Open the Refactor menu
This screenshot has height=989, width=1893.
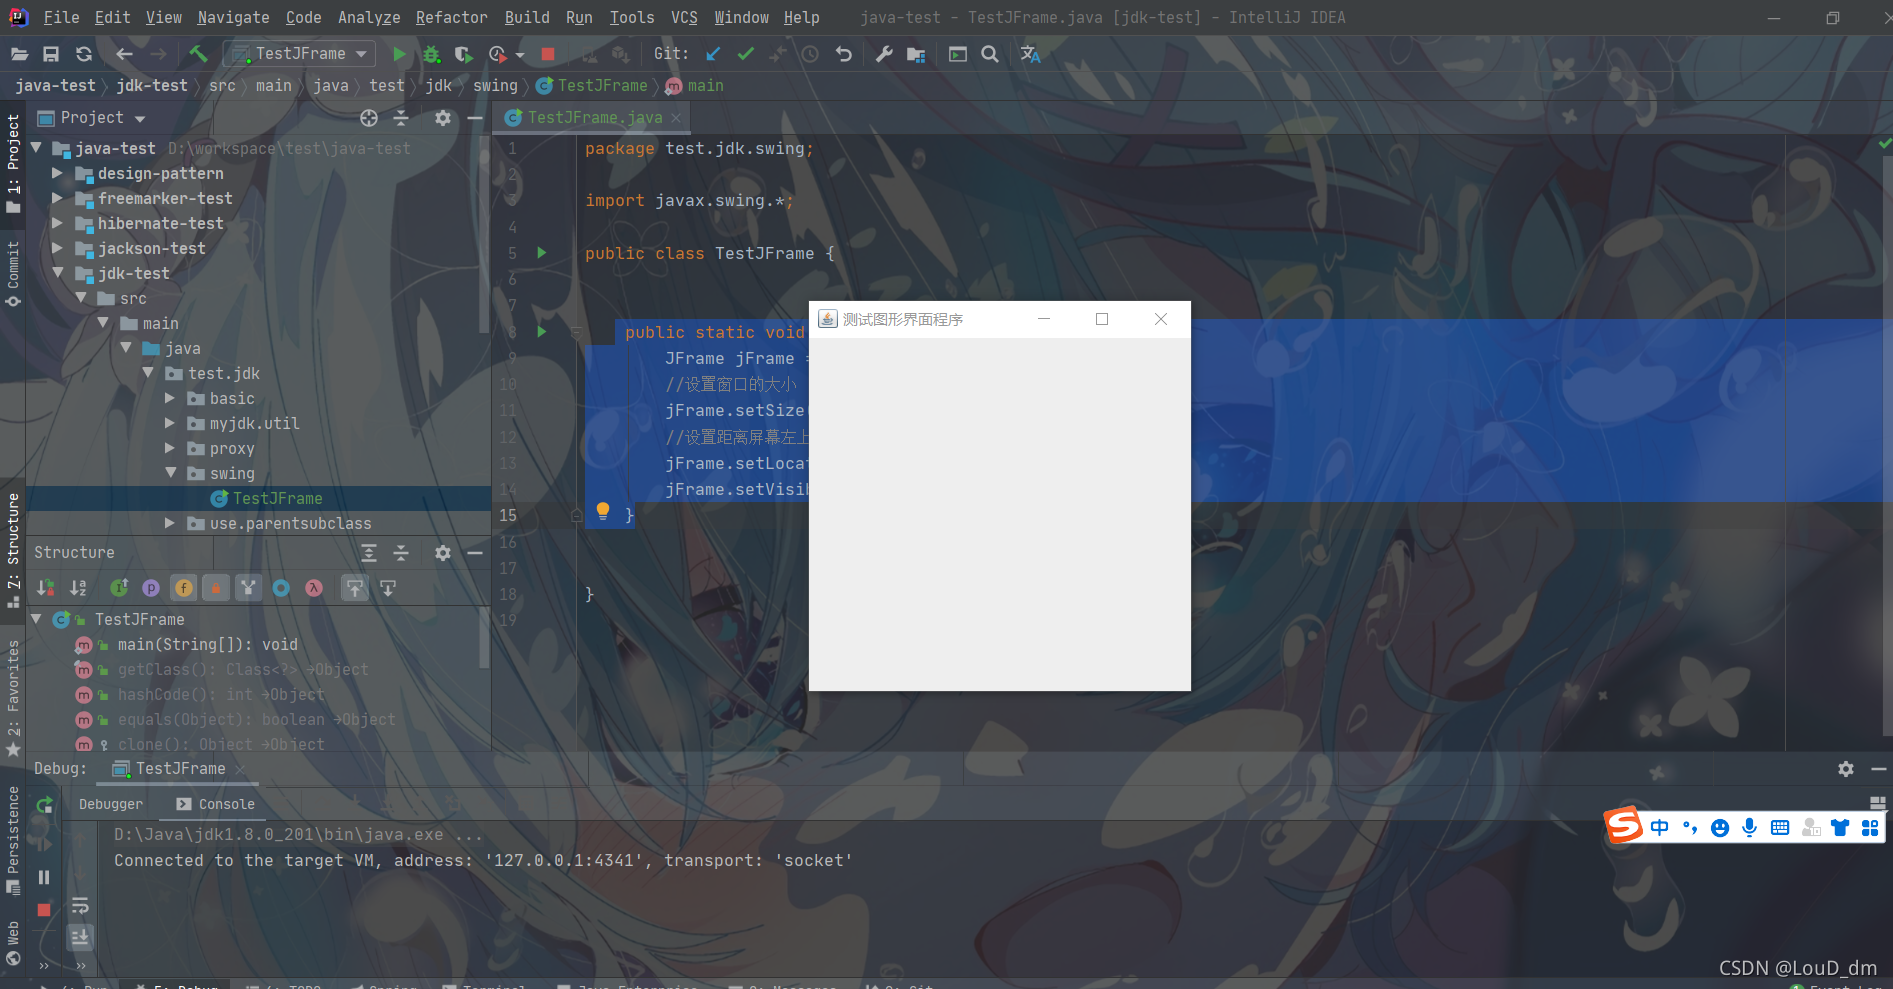pyautogui.click(x=451, y=17)
